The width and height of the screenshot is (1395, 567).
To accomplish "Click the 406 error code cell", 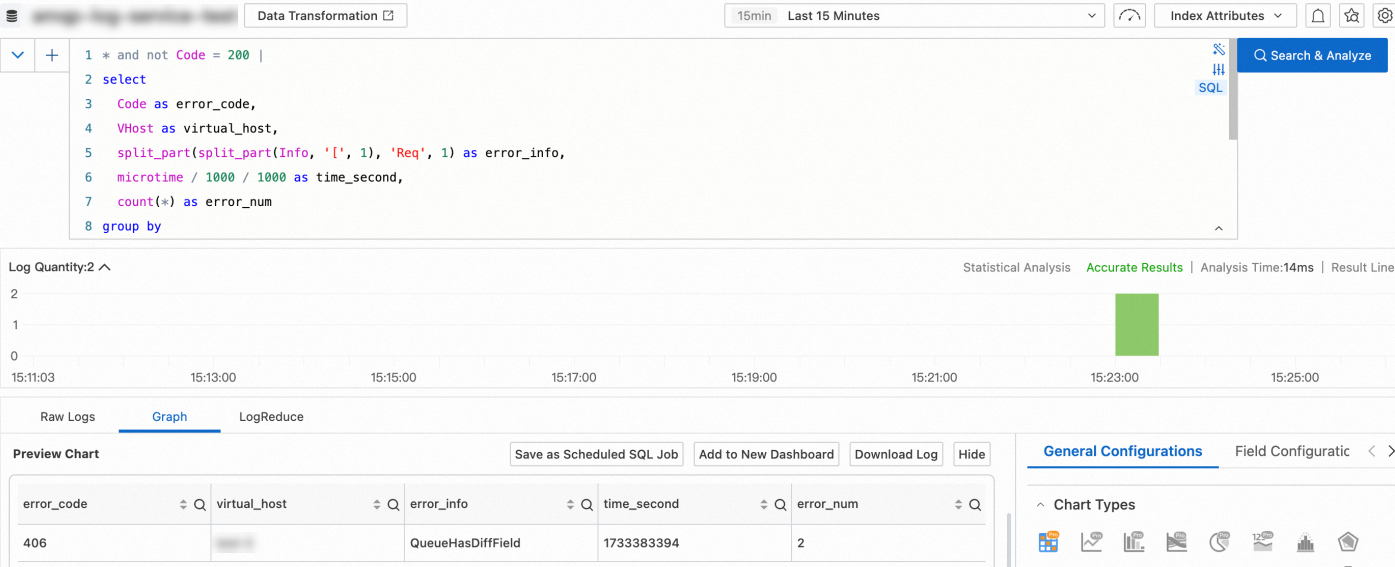I will pyautogui.click(x=112, y=543).
